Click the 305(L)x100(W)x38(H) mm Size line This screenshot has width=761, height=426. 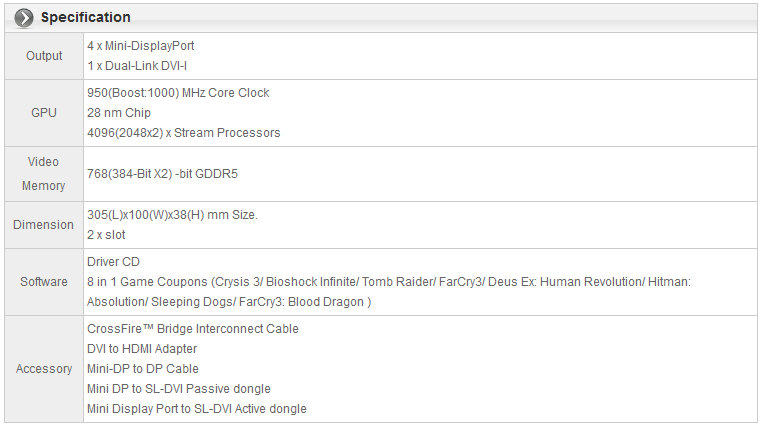pyautogui.click(x=172, y=214)
